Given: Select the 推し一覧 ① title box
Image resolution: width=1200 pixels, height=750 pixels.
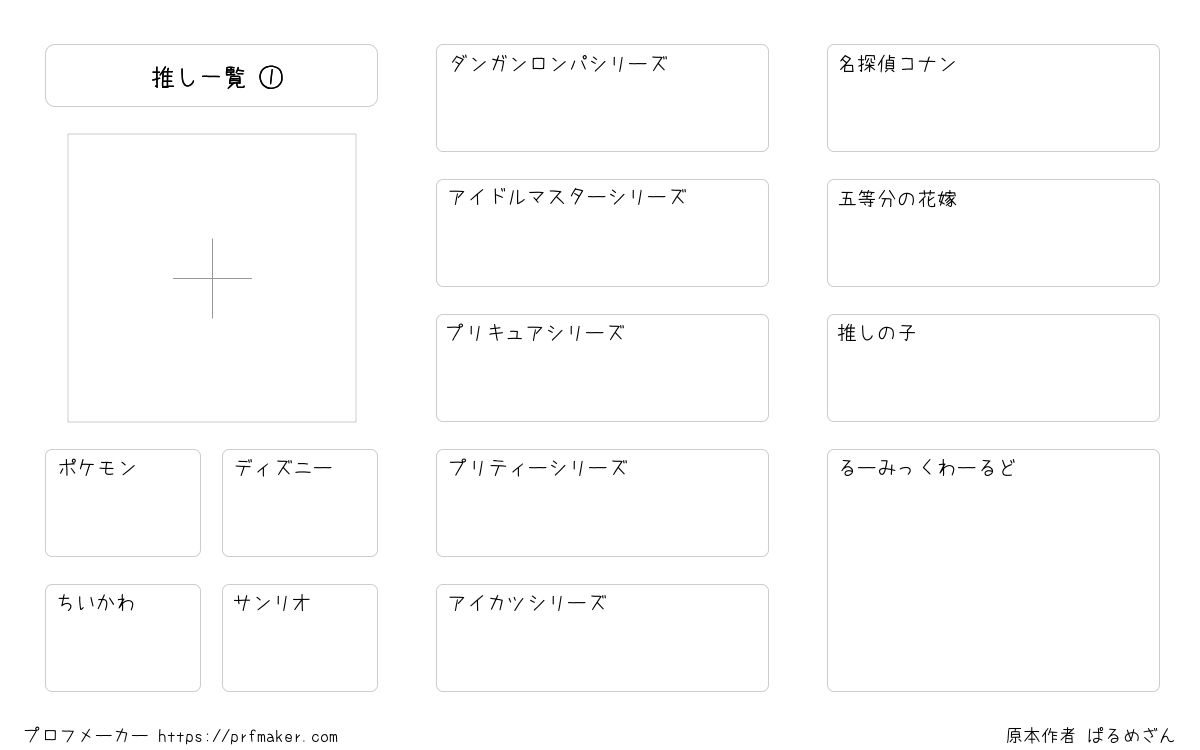Looking at the screenshot, I should (211, 75).
